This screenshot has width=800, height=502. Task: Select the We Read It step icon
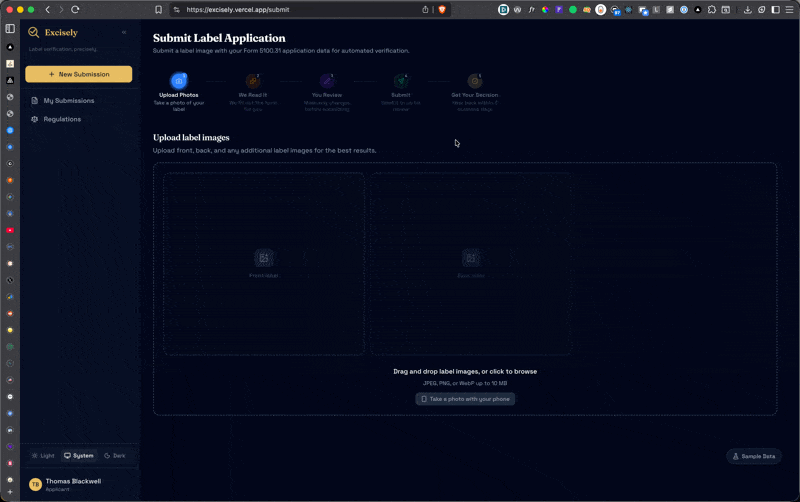(x=253, y=81)
